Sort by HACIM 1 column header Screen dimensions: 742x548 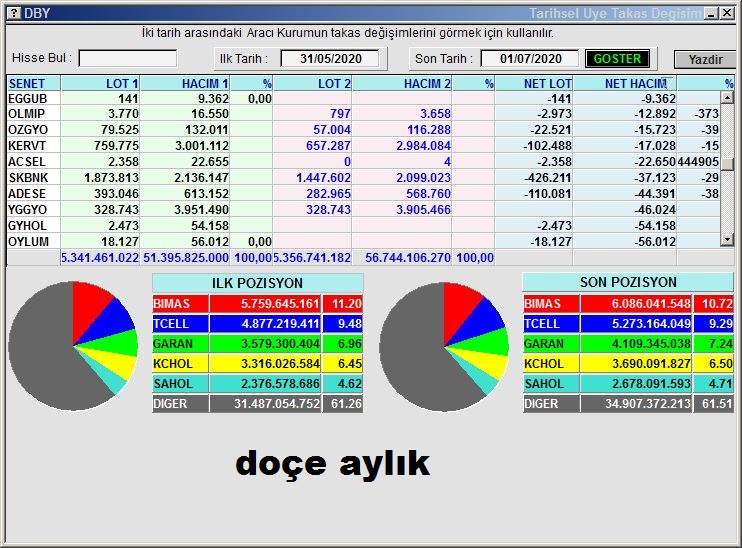(x=185, y=83)
